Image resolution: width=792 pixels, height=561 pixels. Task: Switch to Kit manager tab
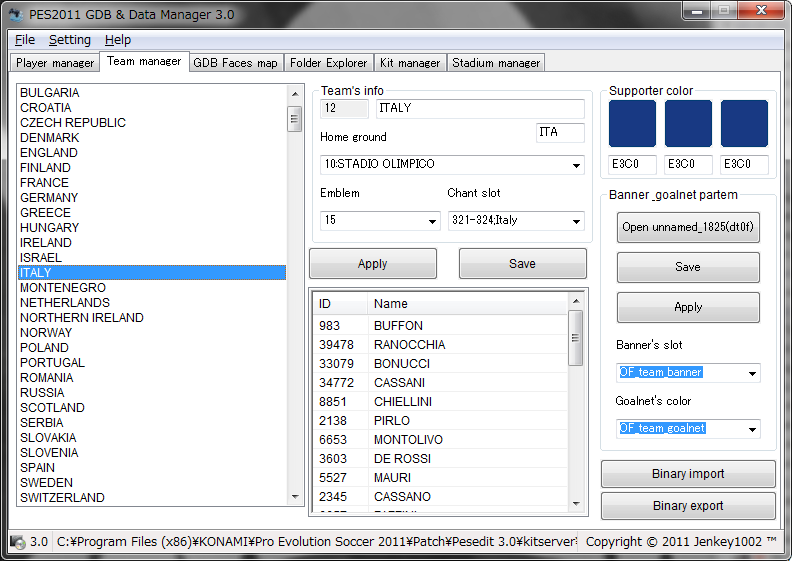[410, 63]
